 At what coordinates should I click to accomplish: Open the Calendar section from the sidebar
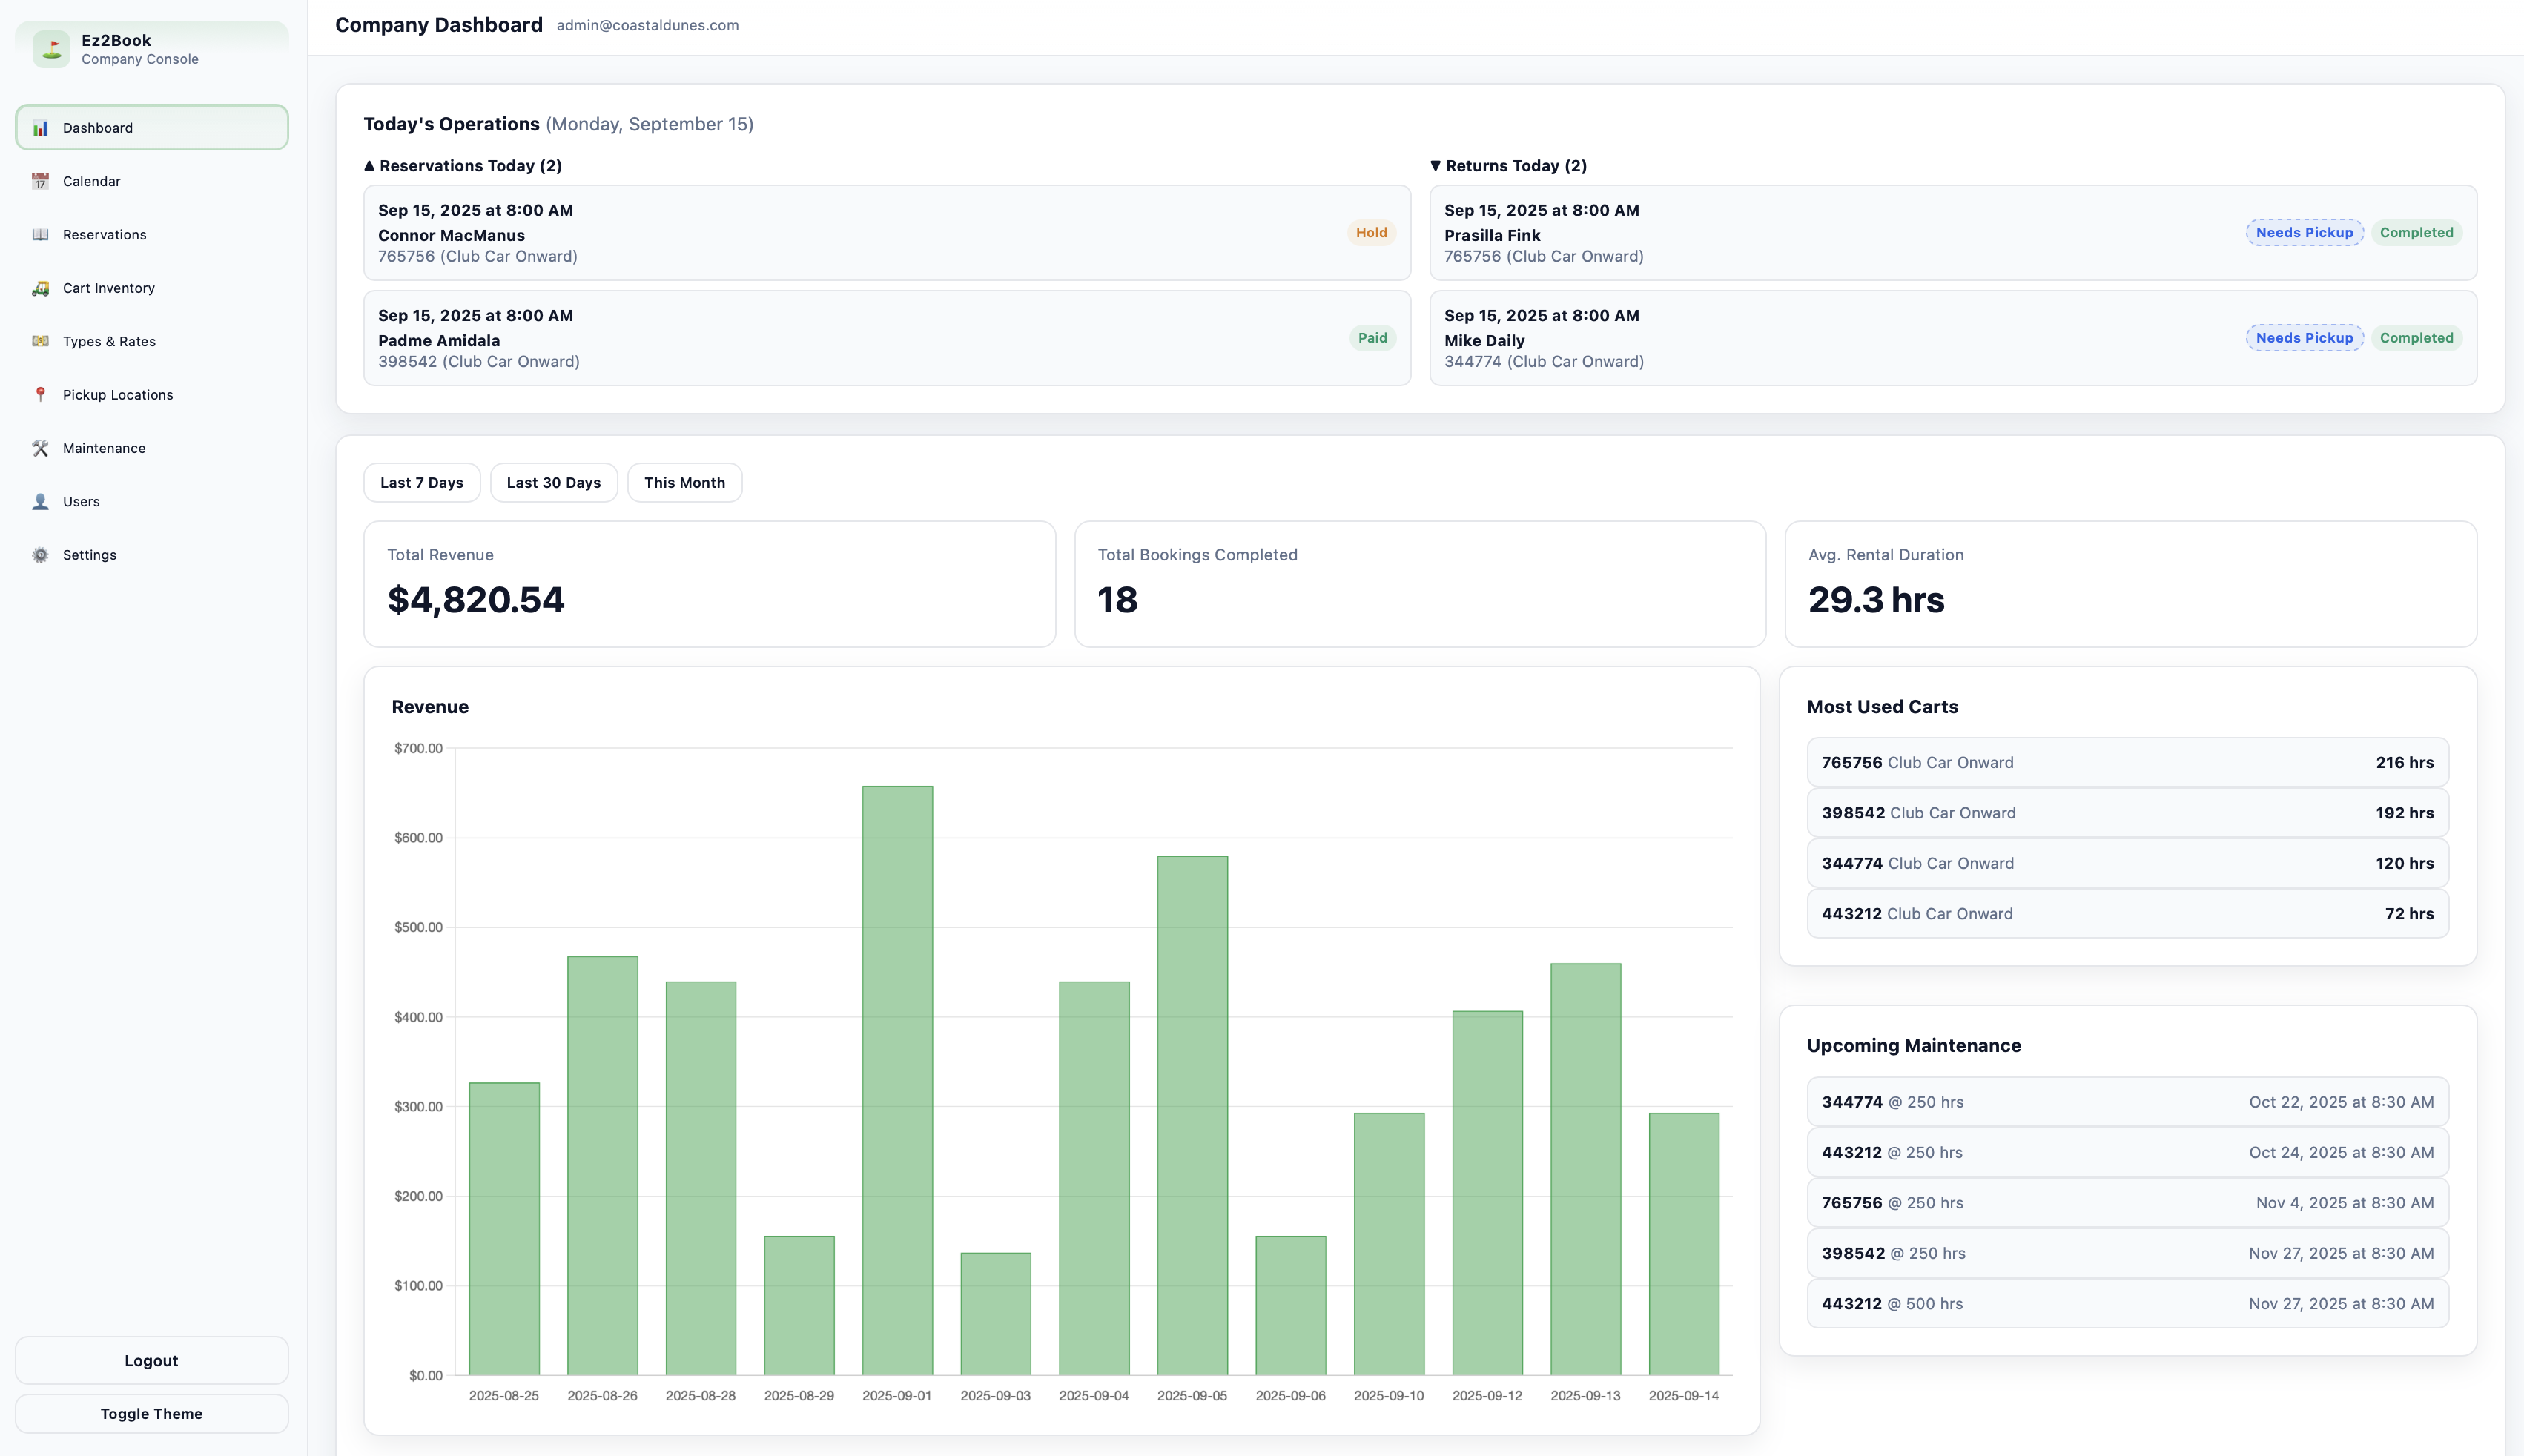tap(91, 181)
